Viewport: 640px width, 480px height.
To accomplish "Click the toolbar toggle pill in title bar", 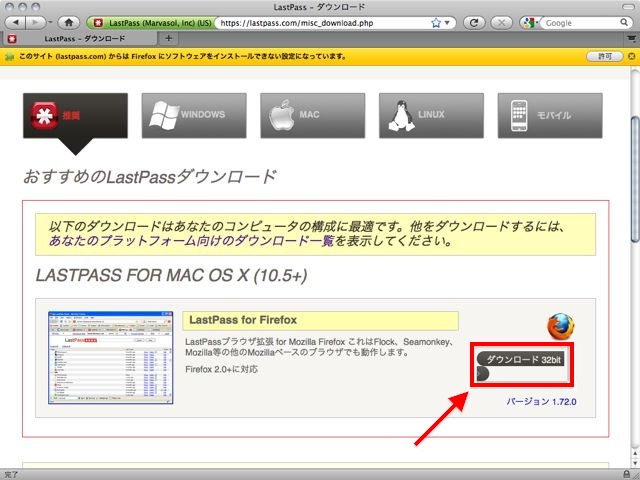I will [628, 7].
